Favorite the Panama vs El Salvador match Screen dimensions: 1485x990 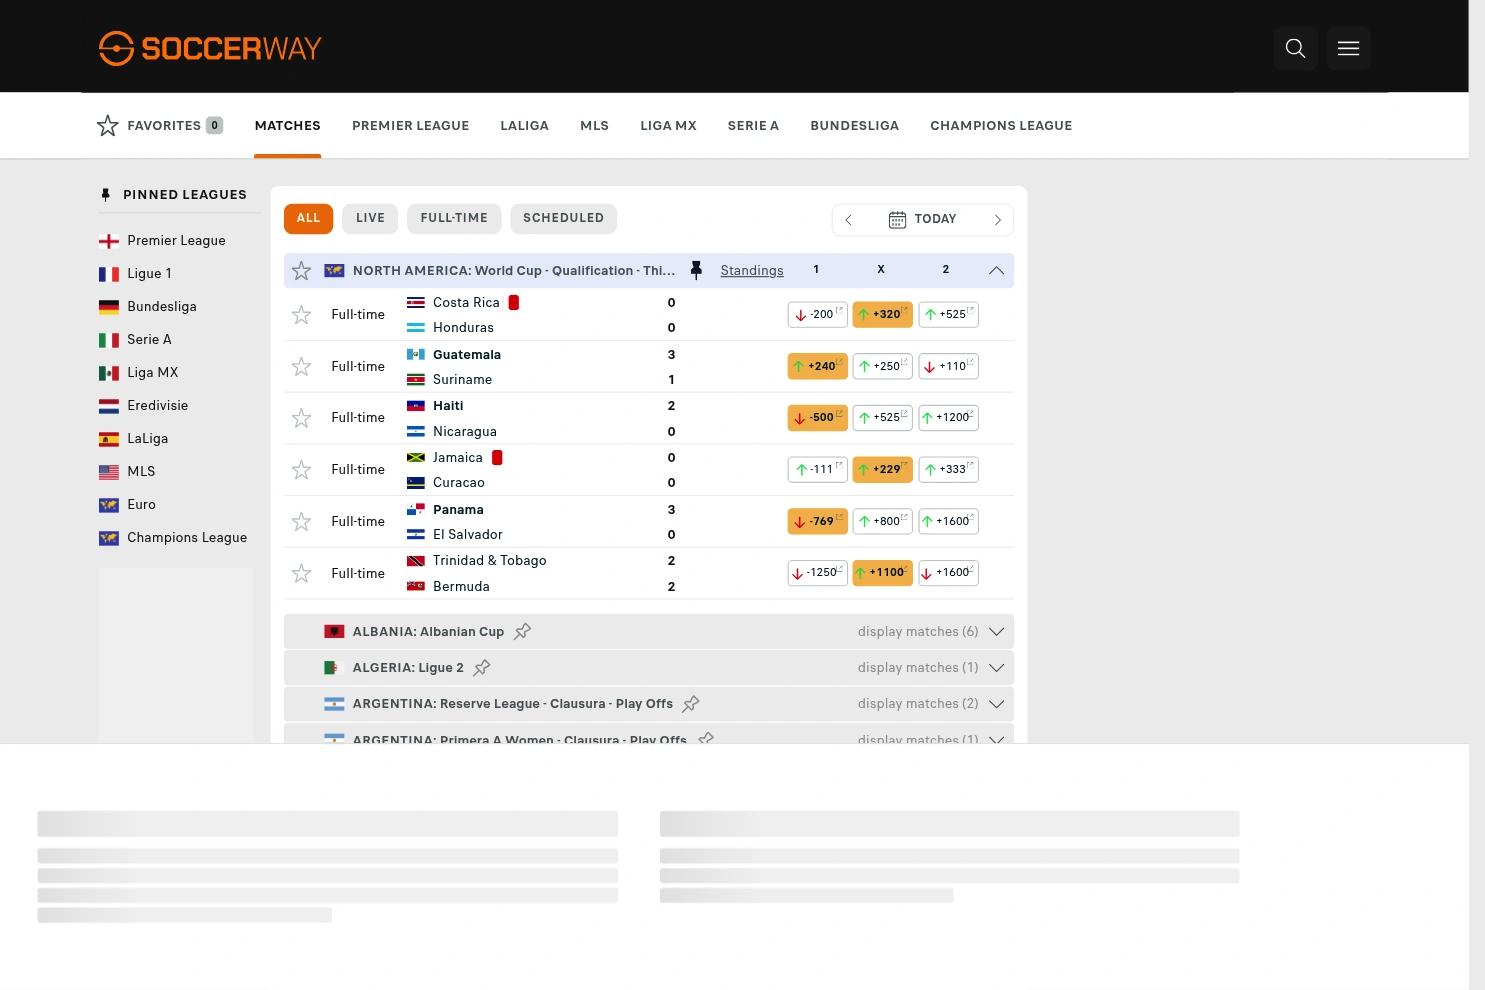[301, 522]
